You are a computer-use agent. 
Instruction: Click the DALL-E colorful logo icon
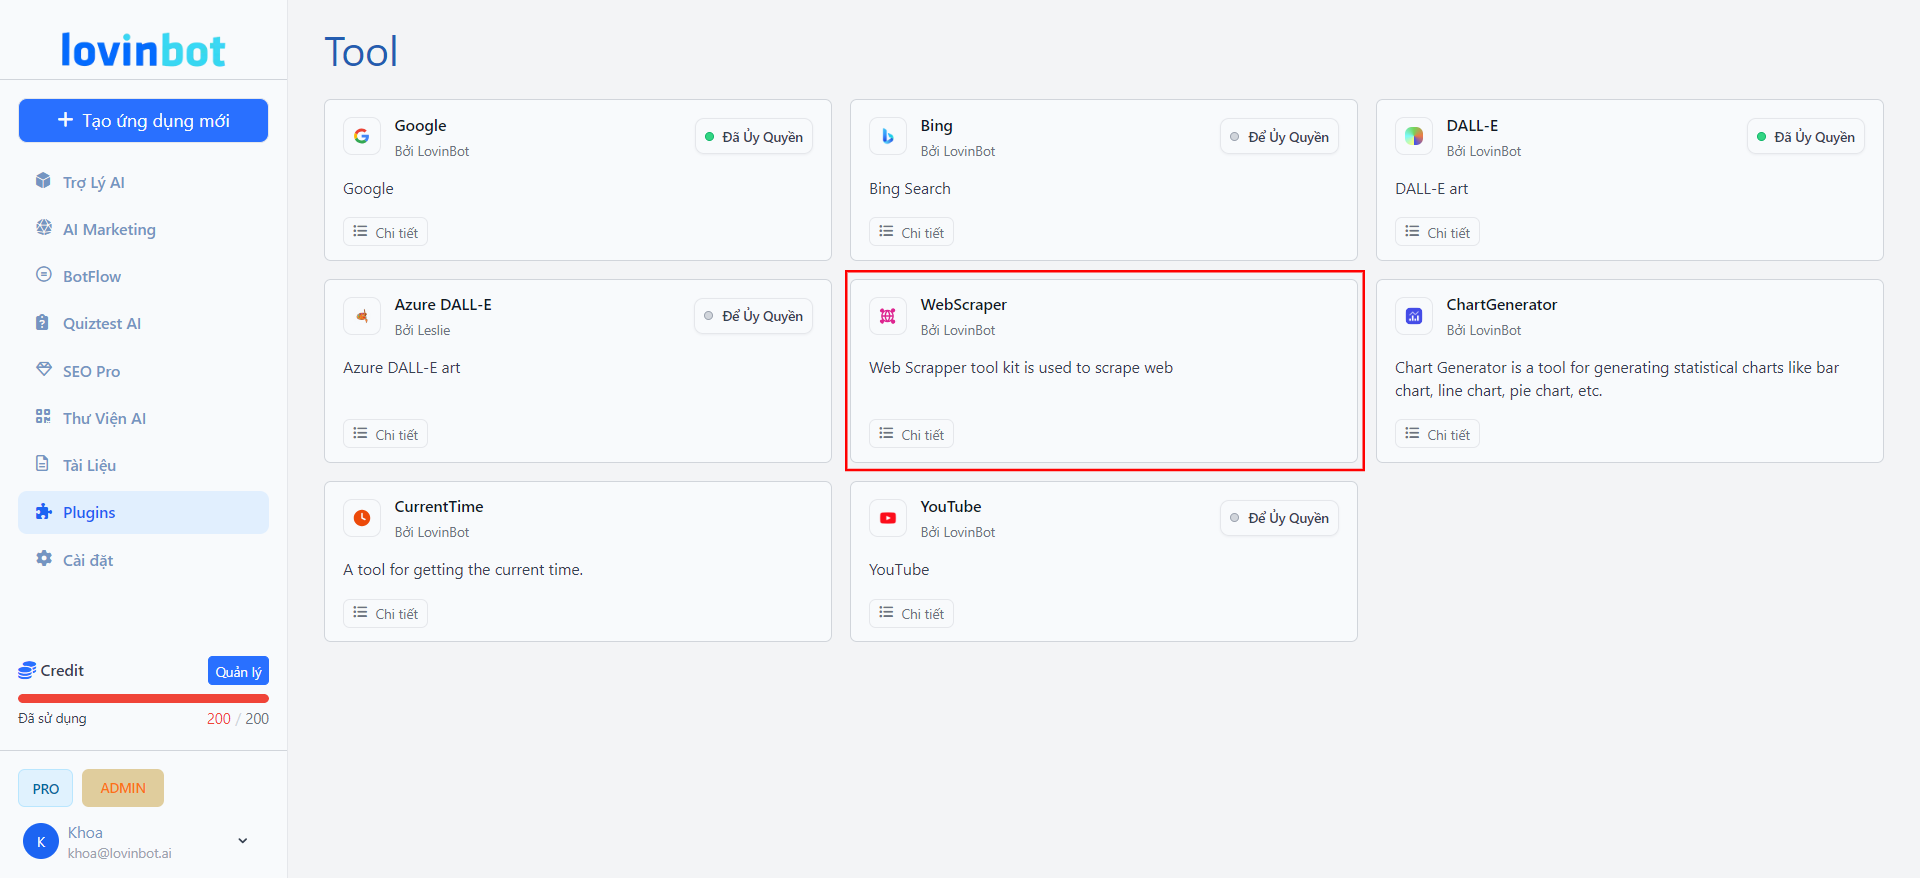[1413, 137]
